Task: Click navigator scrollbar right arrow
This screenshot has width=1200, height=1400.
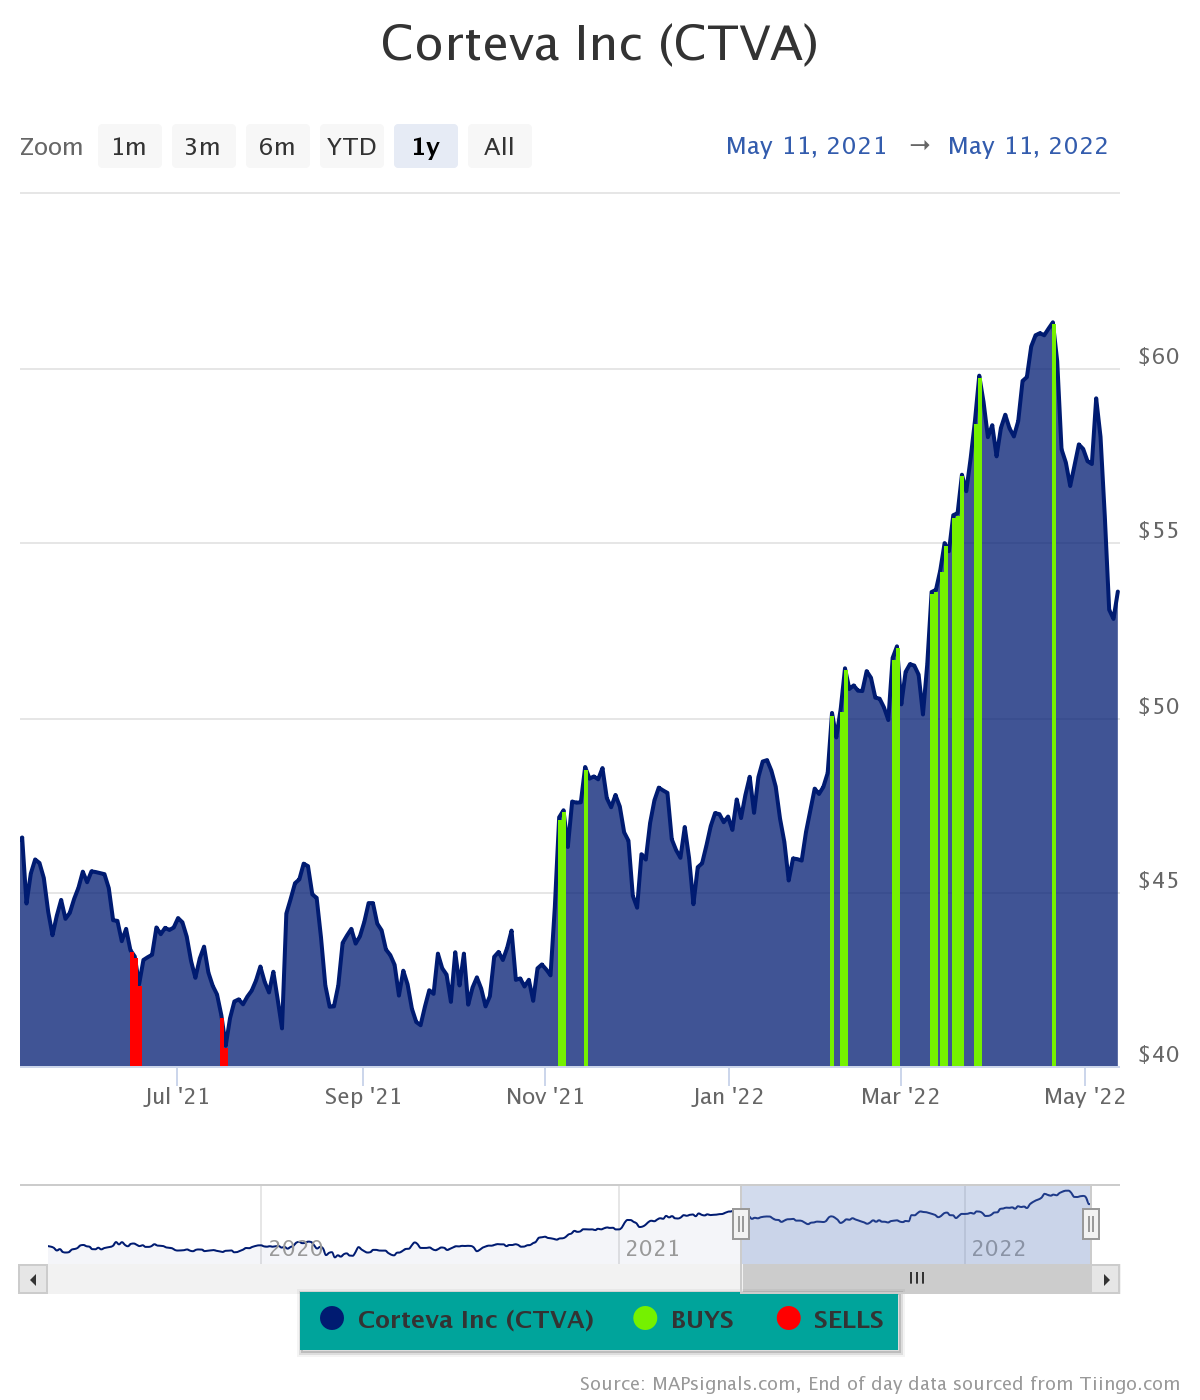Action: pos(1106,1279)
